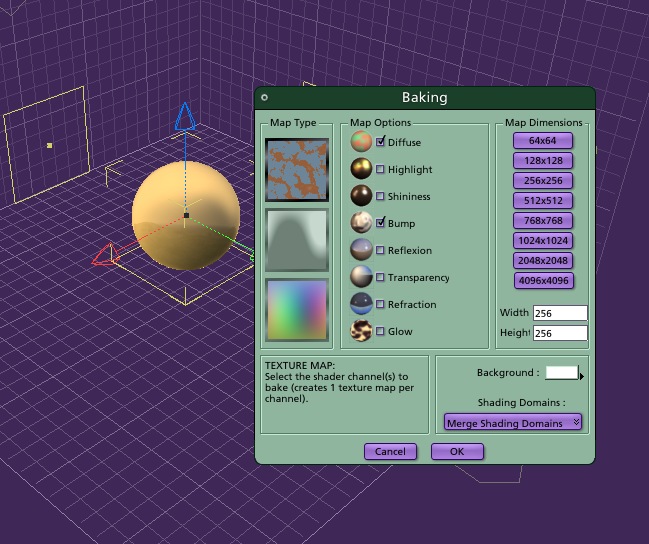This screenshot has height=544, width=649.
Task: Open the Merge Shading Domains dropdown
Action: 513,423
